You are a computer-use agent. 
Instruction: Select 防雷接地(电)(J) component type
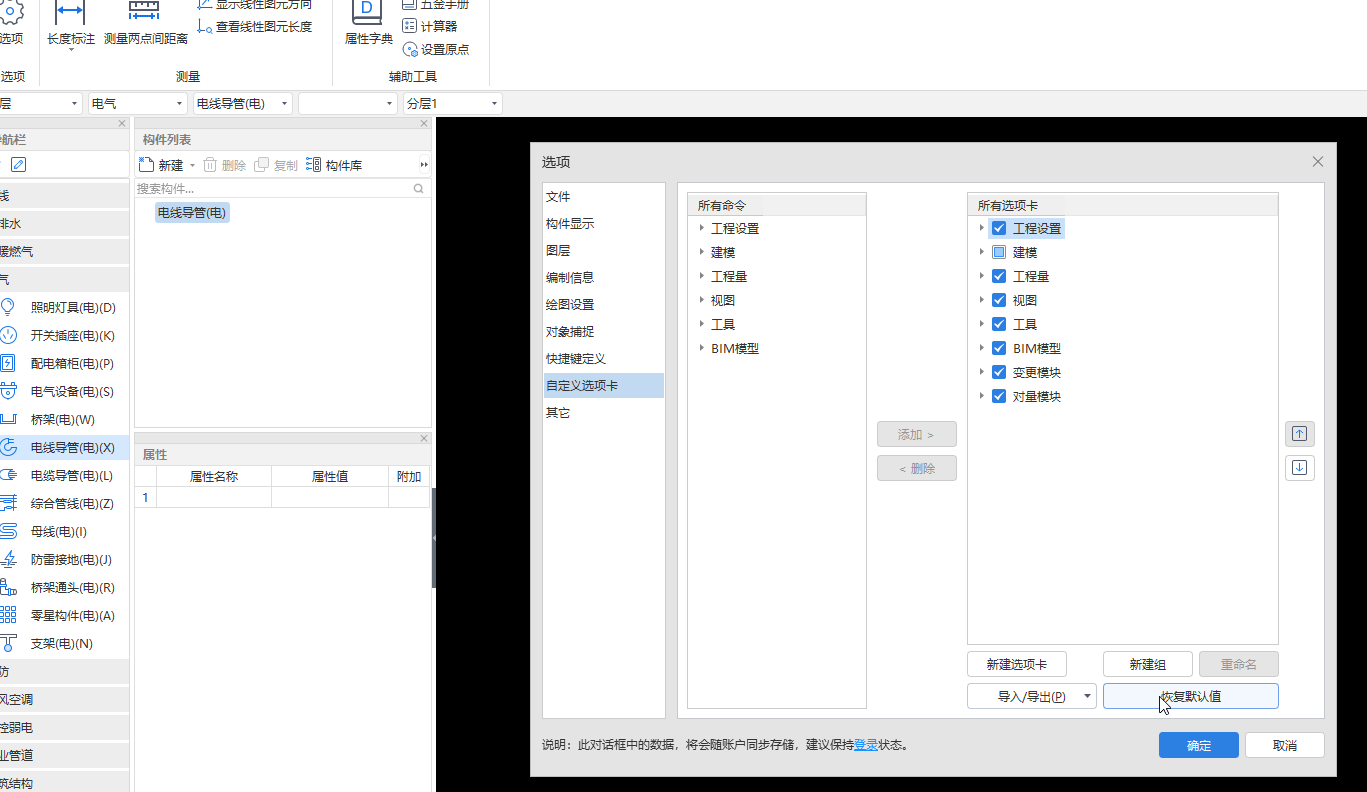pyautogui.click(x=64, y=560)
